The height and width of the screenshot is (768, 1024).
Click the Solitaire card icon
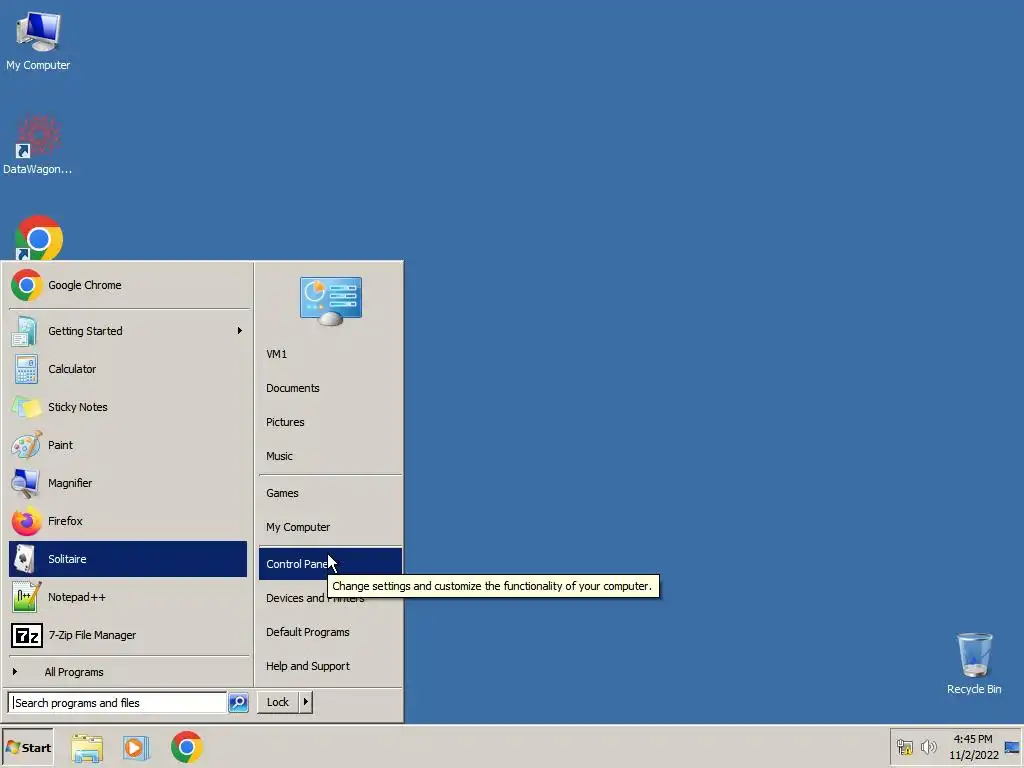pyautogui.click(x=25, y=559)
